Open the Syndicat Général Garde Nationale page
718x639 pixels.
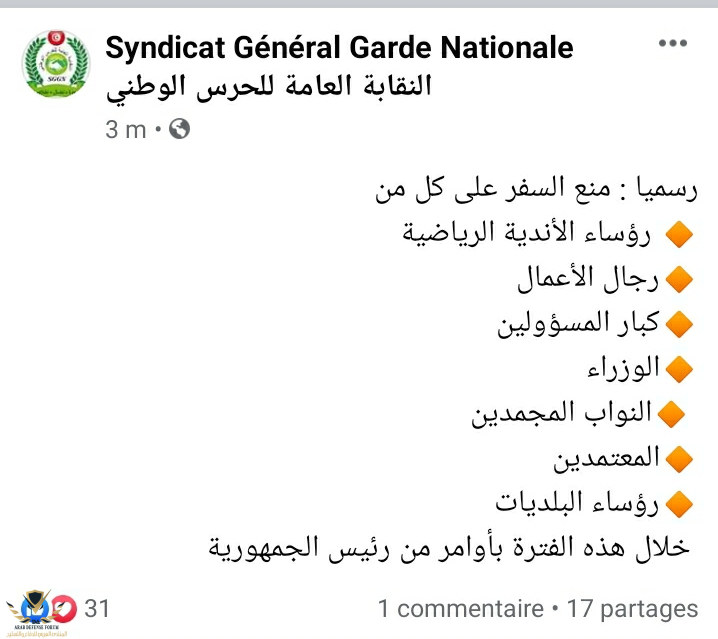(339, 48)
